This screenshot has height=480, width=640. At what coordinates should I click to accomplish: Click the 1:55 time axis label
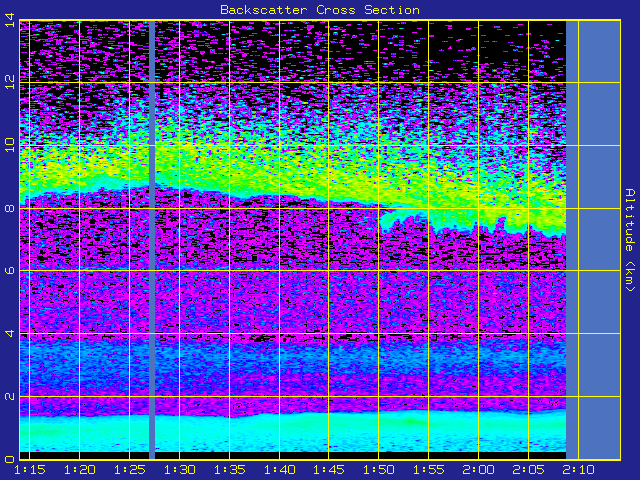click(429, 469)
